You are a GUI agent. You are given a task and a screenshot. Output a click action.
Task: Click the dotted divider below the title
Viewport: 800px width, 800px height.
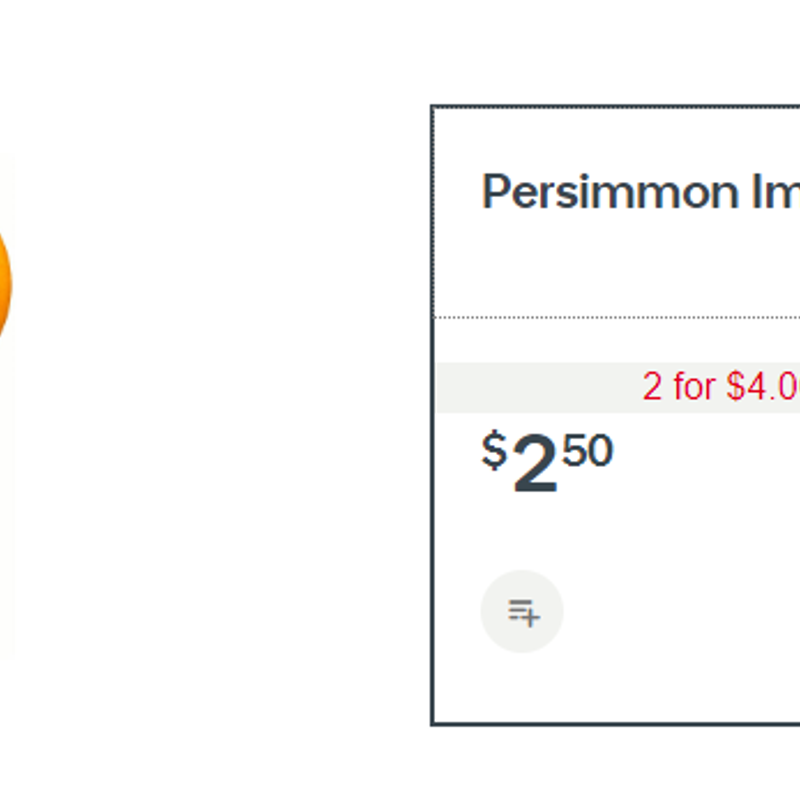617,317
